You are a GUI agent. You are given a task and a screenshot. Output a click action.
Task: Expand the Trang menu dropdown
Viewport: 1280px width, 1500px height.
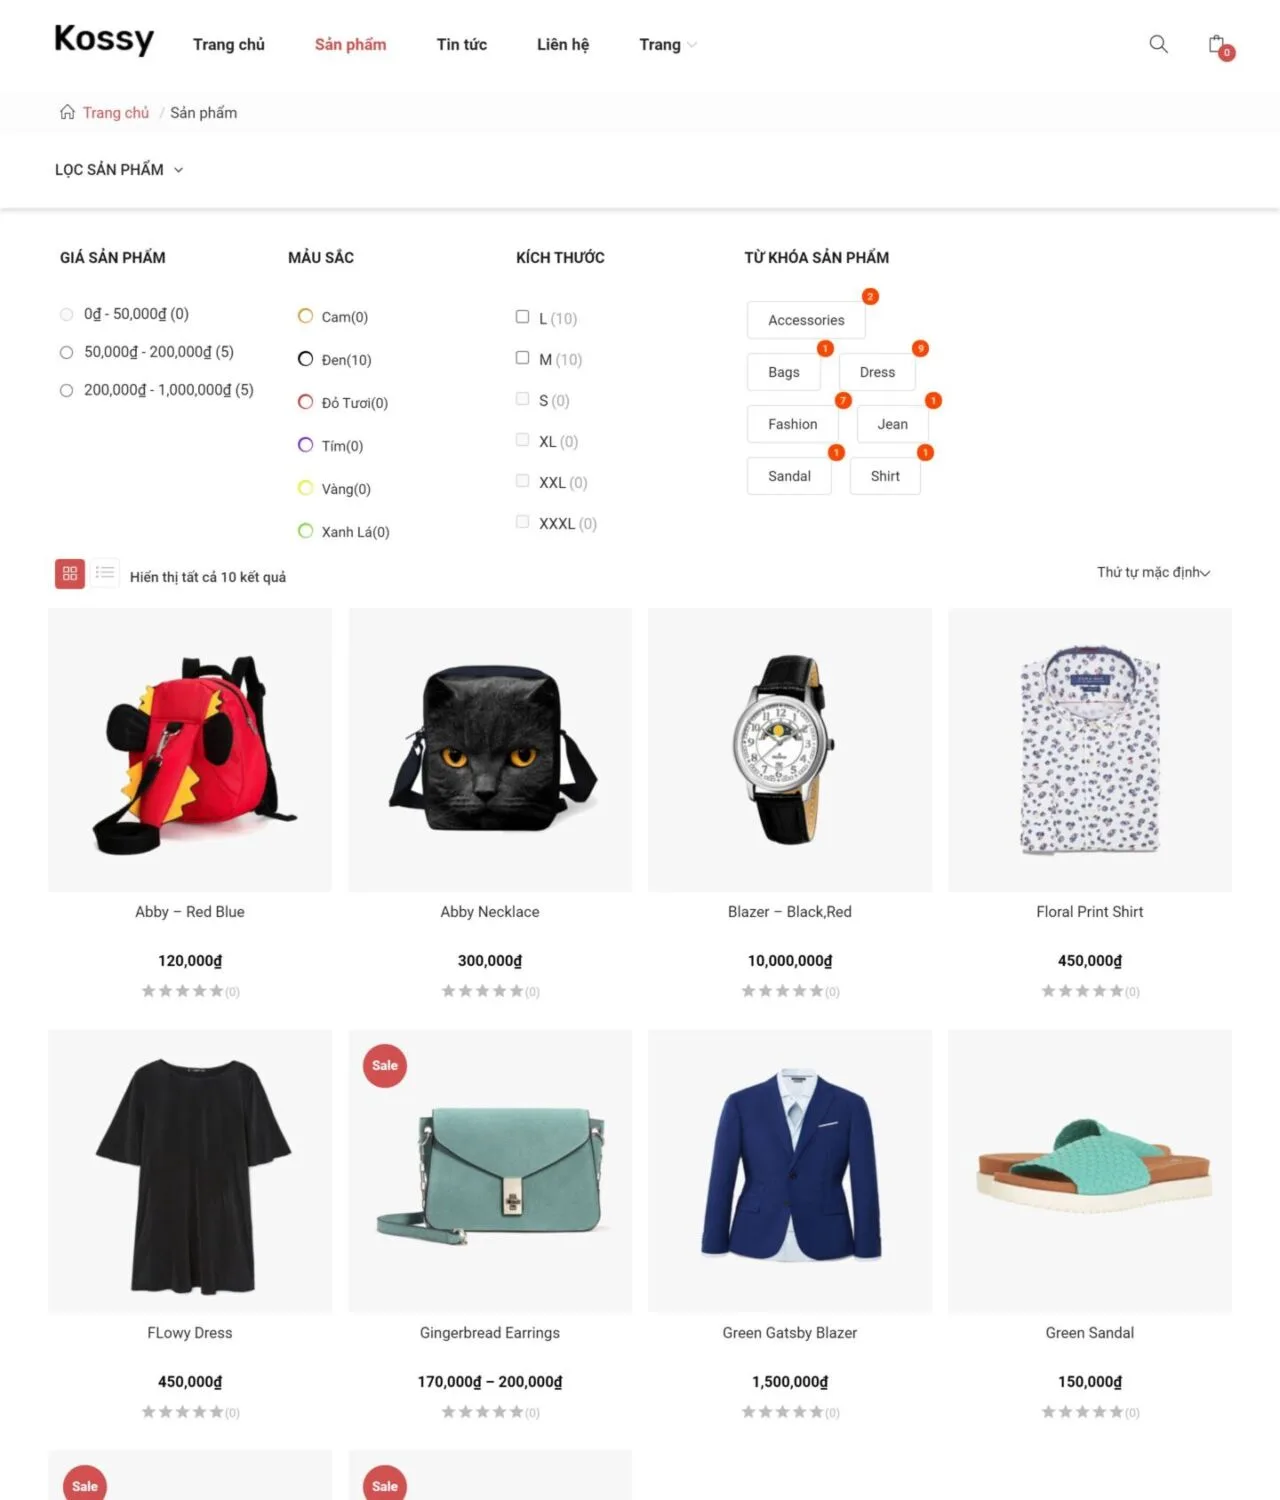pos(668,44)
